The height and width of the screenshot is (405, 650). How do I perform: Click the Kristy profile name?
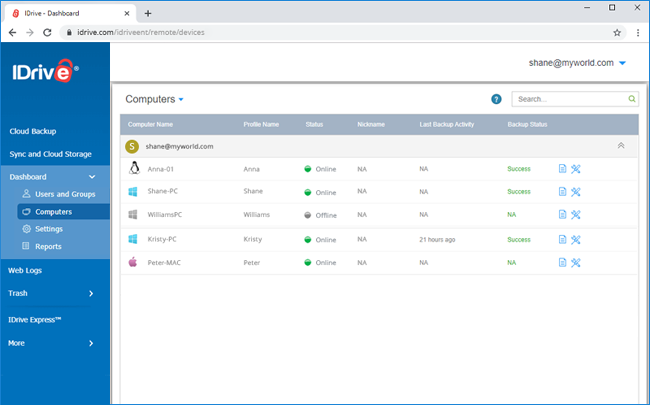coord(252,239)
